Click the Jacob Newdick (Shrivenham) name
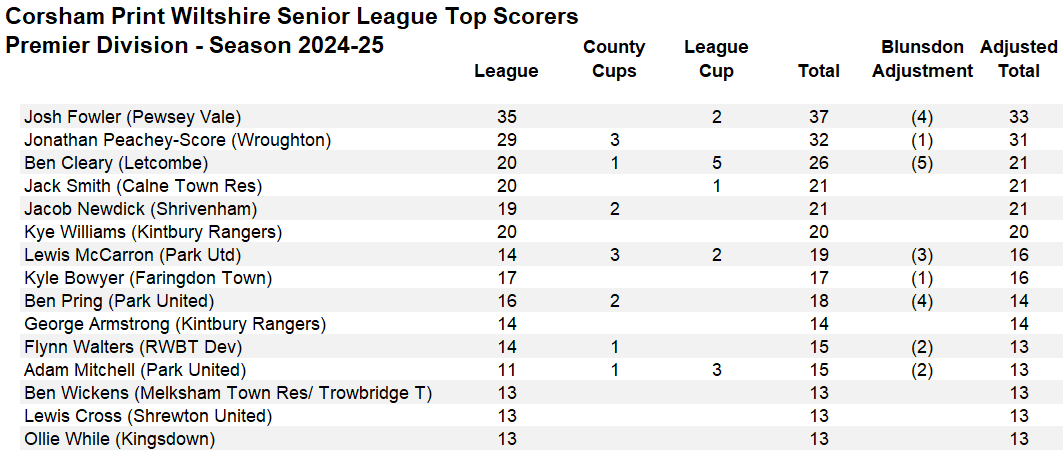 tap(141, 209)
